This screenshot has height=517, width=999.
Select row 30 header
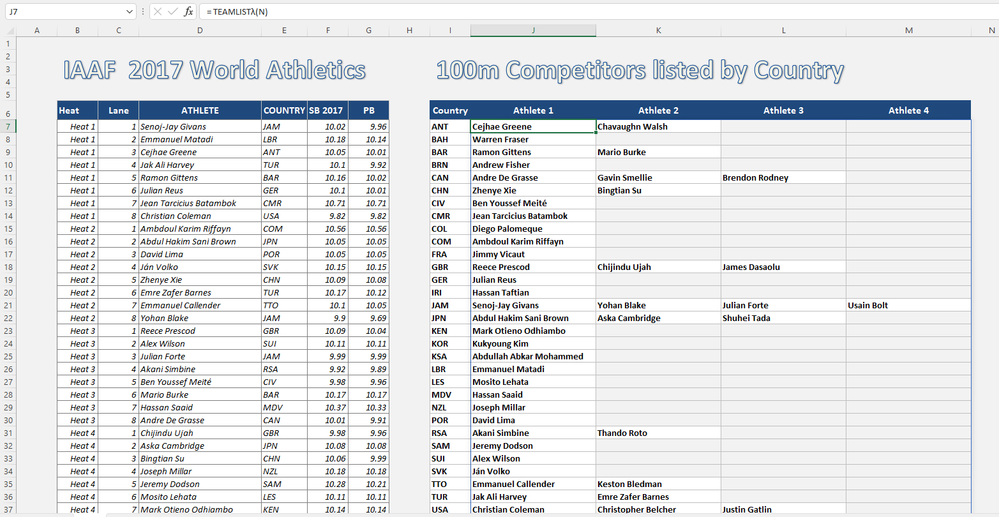(8, 420)
